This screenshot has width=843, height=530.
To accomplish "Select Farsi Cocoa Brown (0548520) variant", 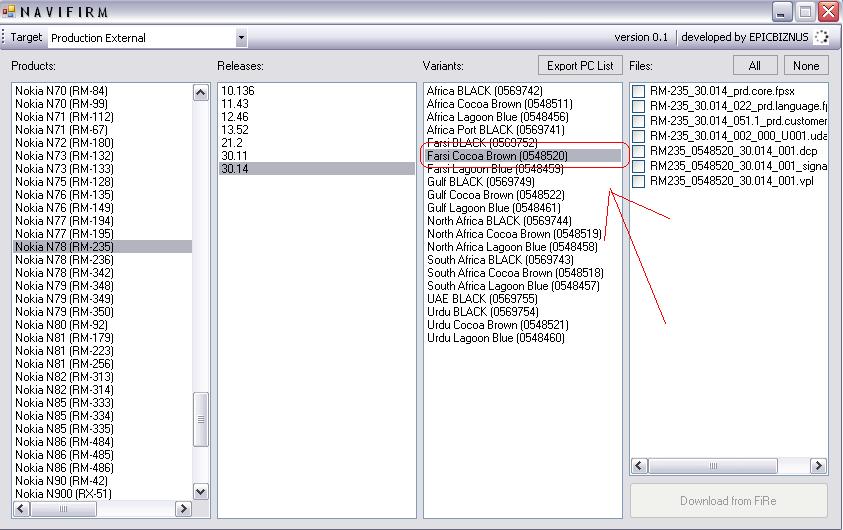I will pos(523,156).
